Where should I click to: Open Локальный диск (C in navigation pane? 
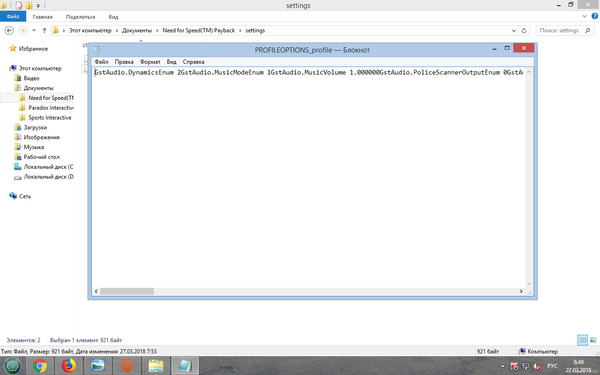pyautogui.click(x=48, y=167)
